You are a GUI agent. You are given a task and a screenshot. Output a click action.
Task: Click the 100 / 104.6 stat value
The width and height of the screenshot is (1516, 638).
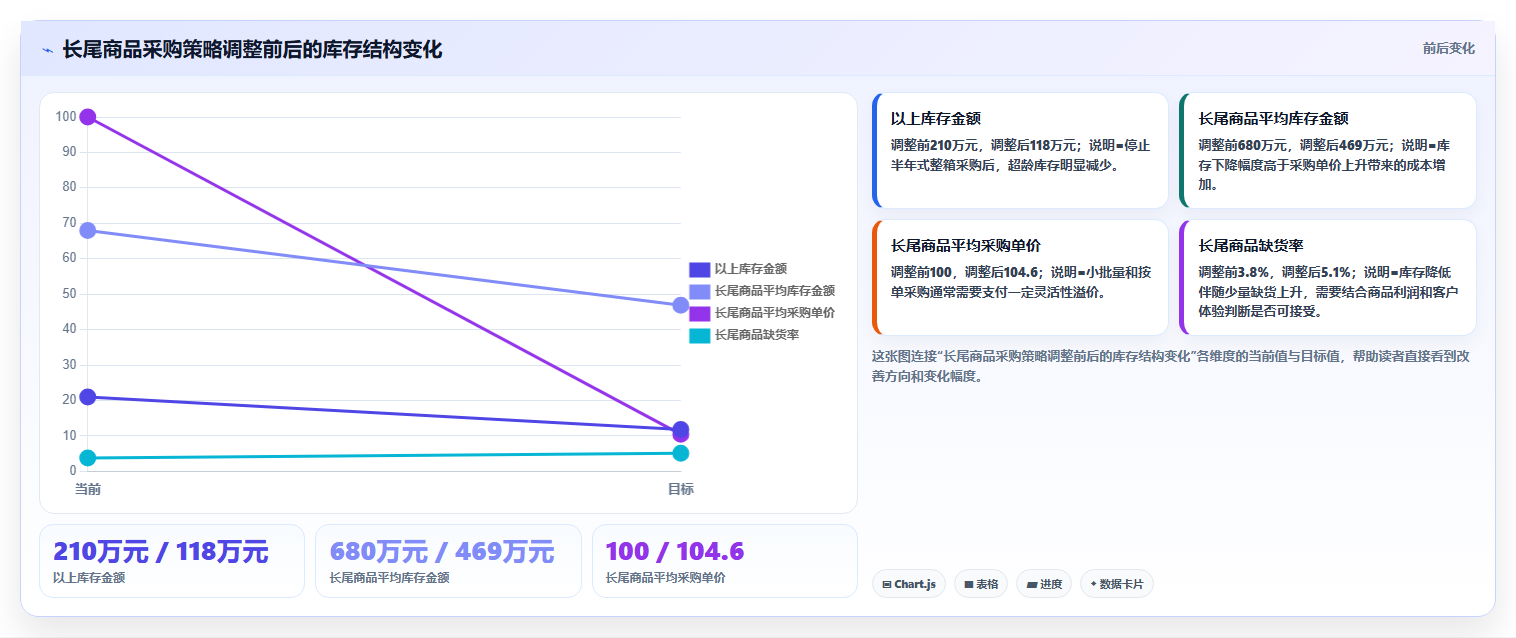coord(675,552)
